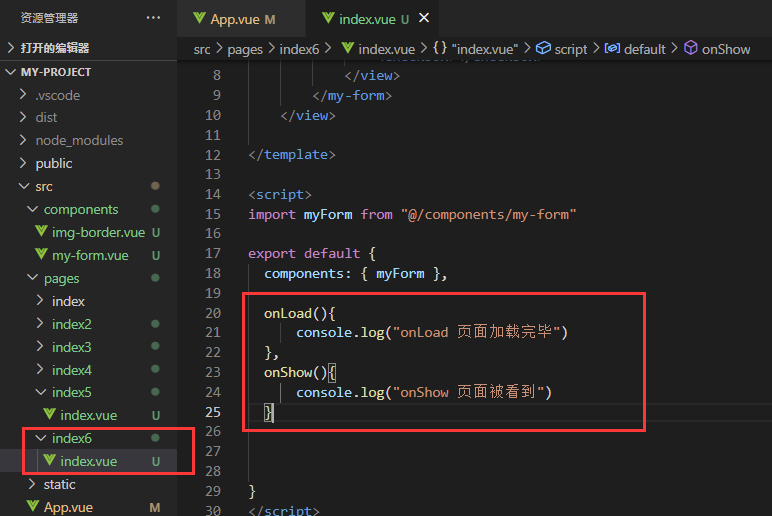The width and height of the screenshot is (772, 516).
Task: Click the Vue icon on index.vue tab
Action: point(328,18)
